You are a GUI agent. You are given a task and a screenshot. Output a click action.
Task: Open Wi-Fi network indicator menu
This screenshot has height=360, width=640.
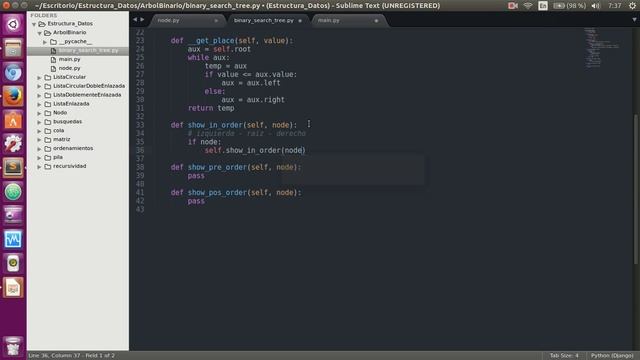tap(528, 6)
